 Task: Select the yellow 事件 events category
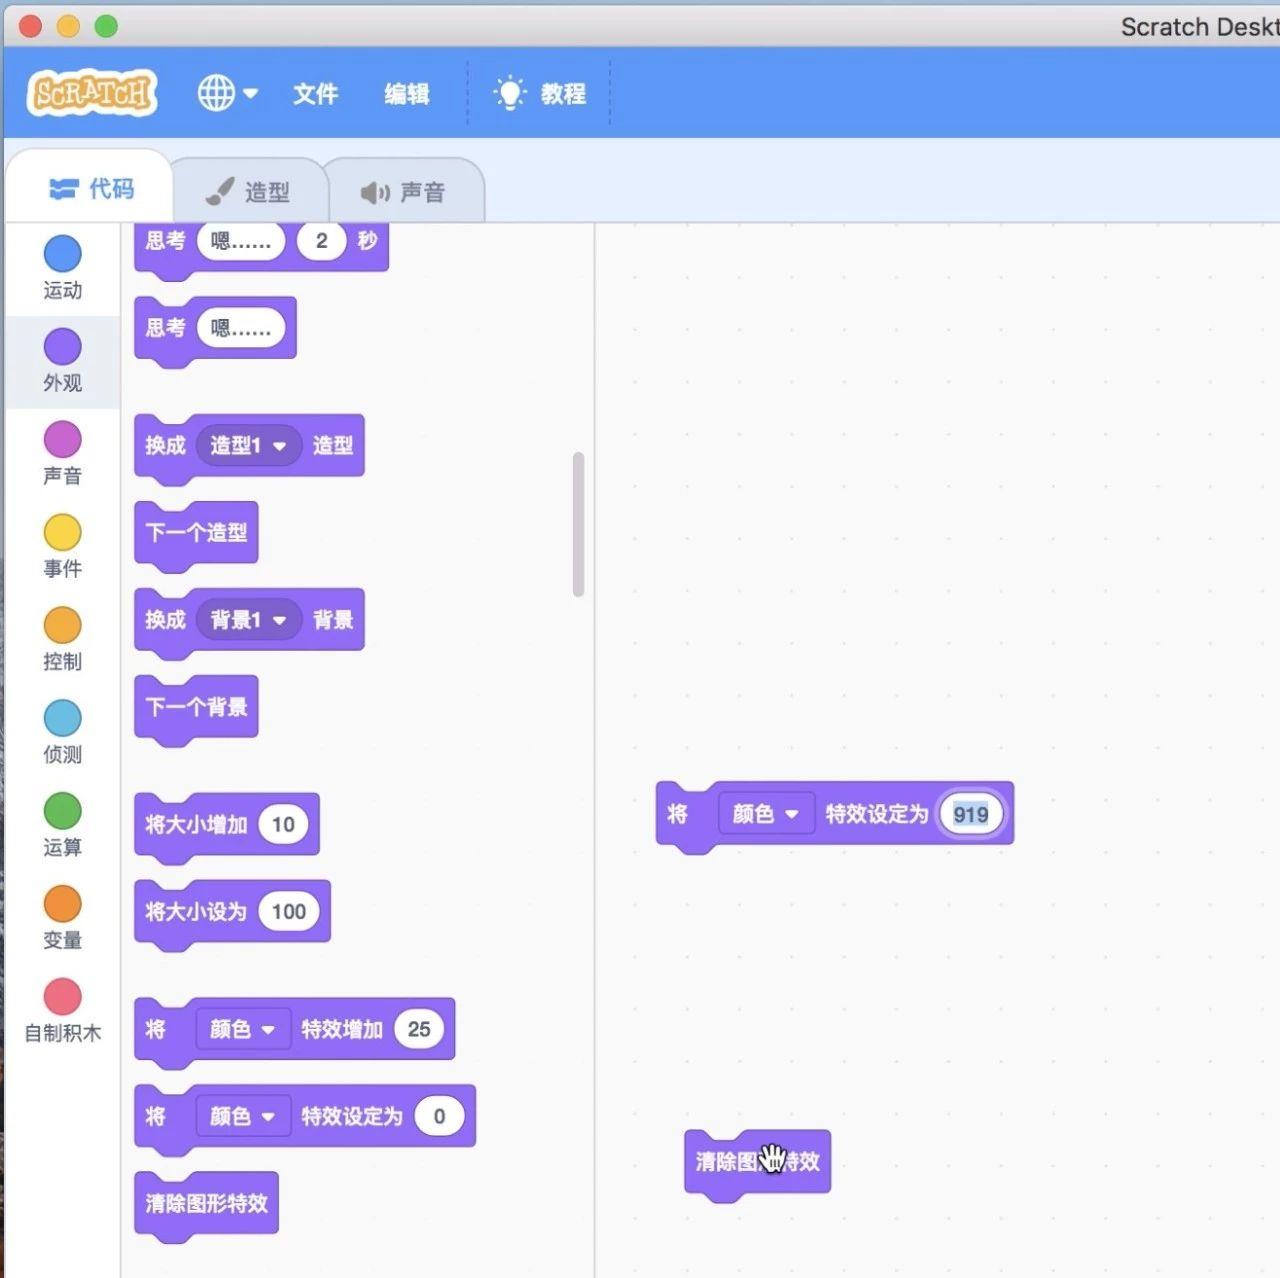62,546
